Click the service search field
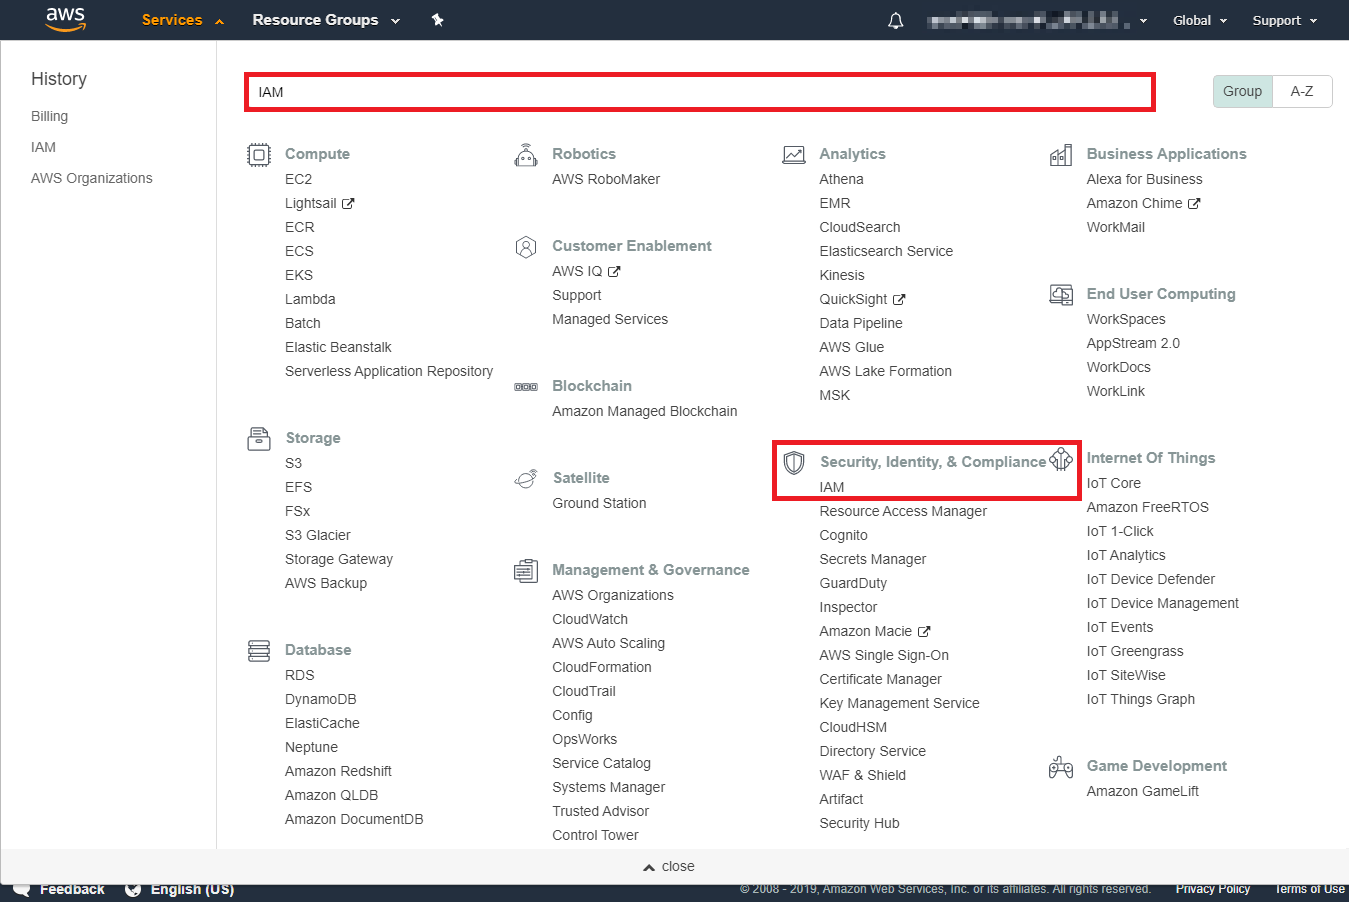Viewport: 1349px width, 902px height. tap(700, 92)
